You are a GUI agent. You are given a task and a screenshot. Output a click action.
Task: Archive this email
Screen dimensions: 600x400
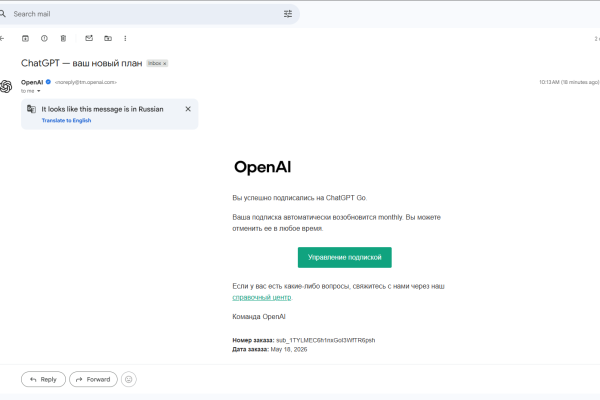25,38
